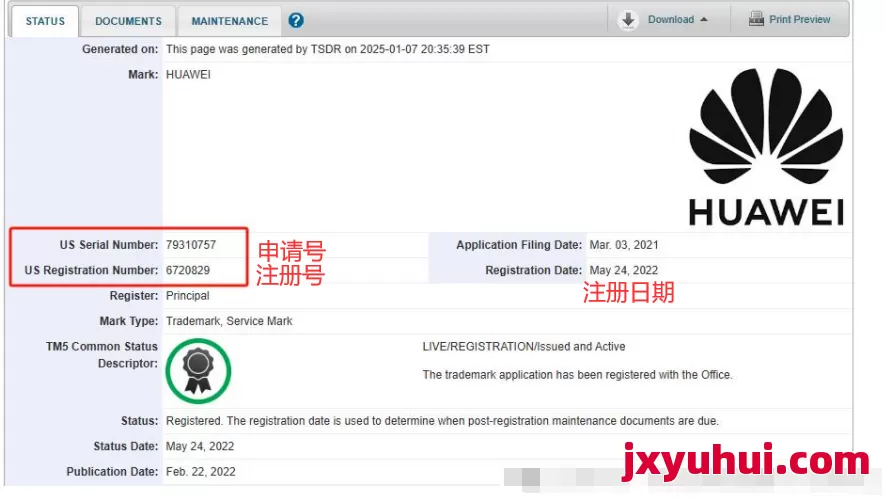Click the blue help question mark icon

coord(296,20)
